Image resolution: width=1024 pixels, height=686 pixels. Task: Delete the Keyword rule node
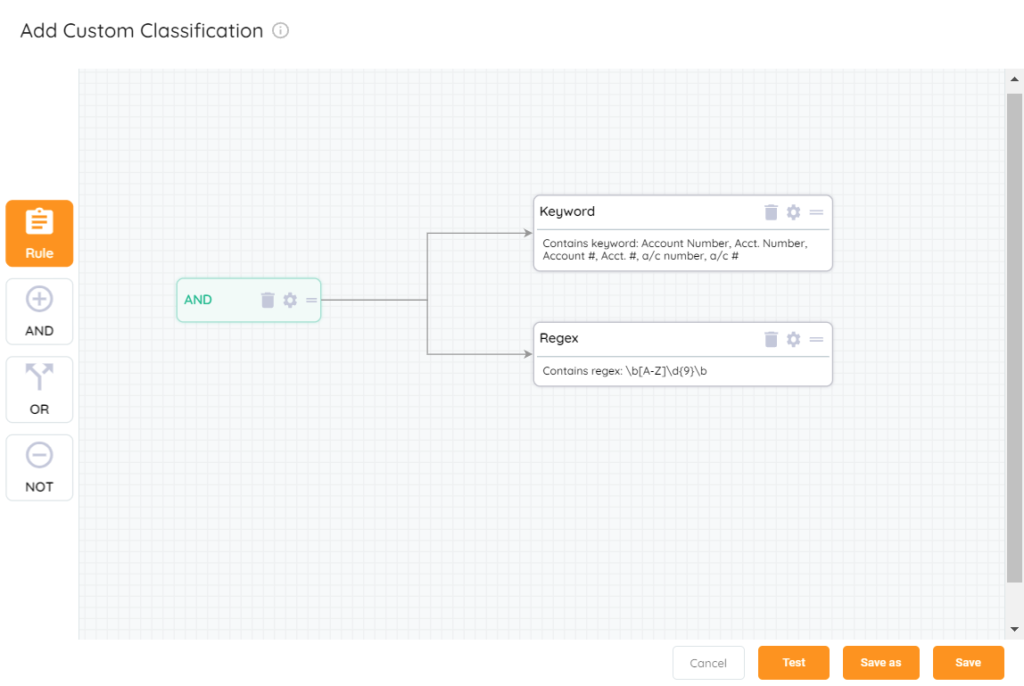(771, 212)
